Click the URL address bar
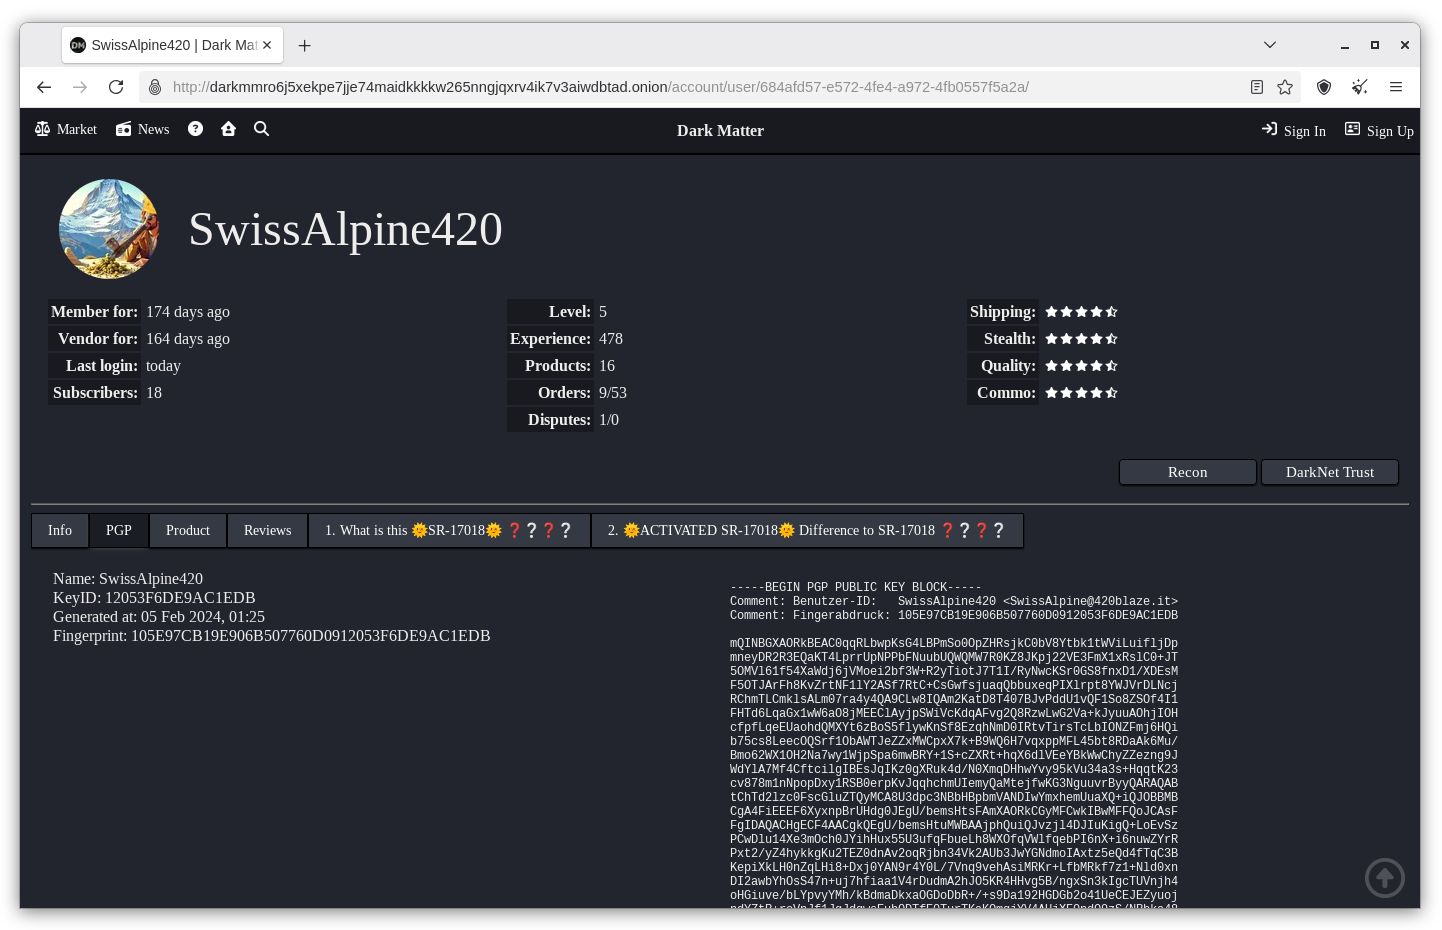Image resolution: width=1442 pixels, height=930 pixels. click(600, 87)
